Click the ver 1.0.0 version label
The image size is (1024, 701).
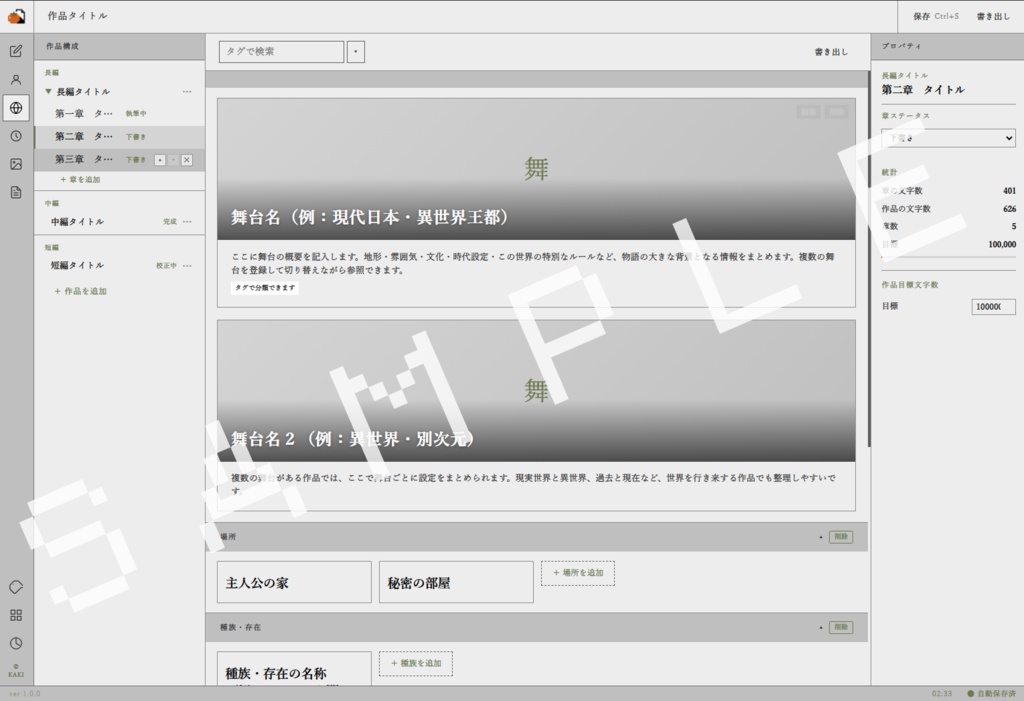point(25,694)
